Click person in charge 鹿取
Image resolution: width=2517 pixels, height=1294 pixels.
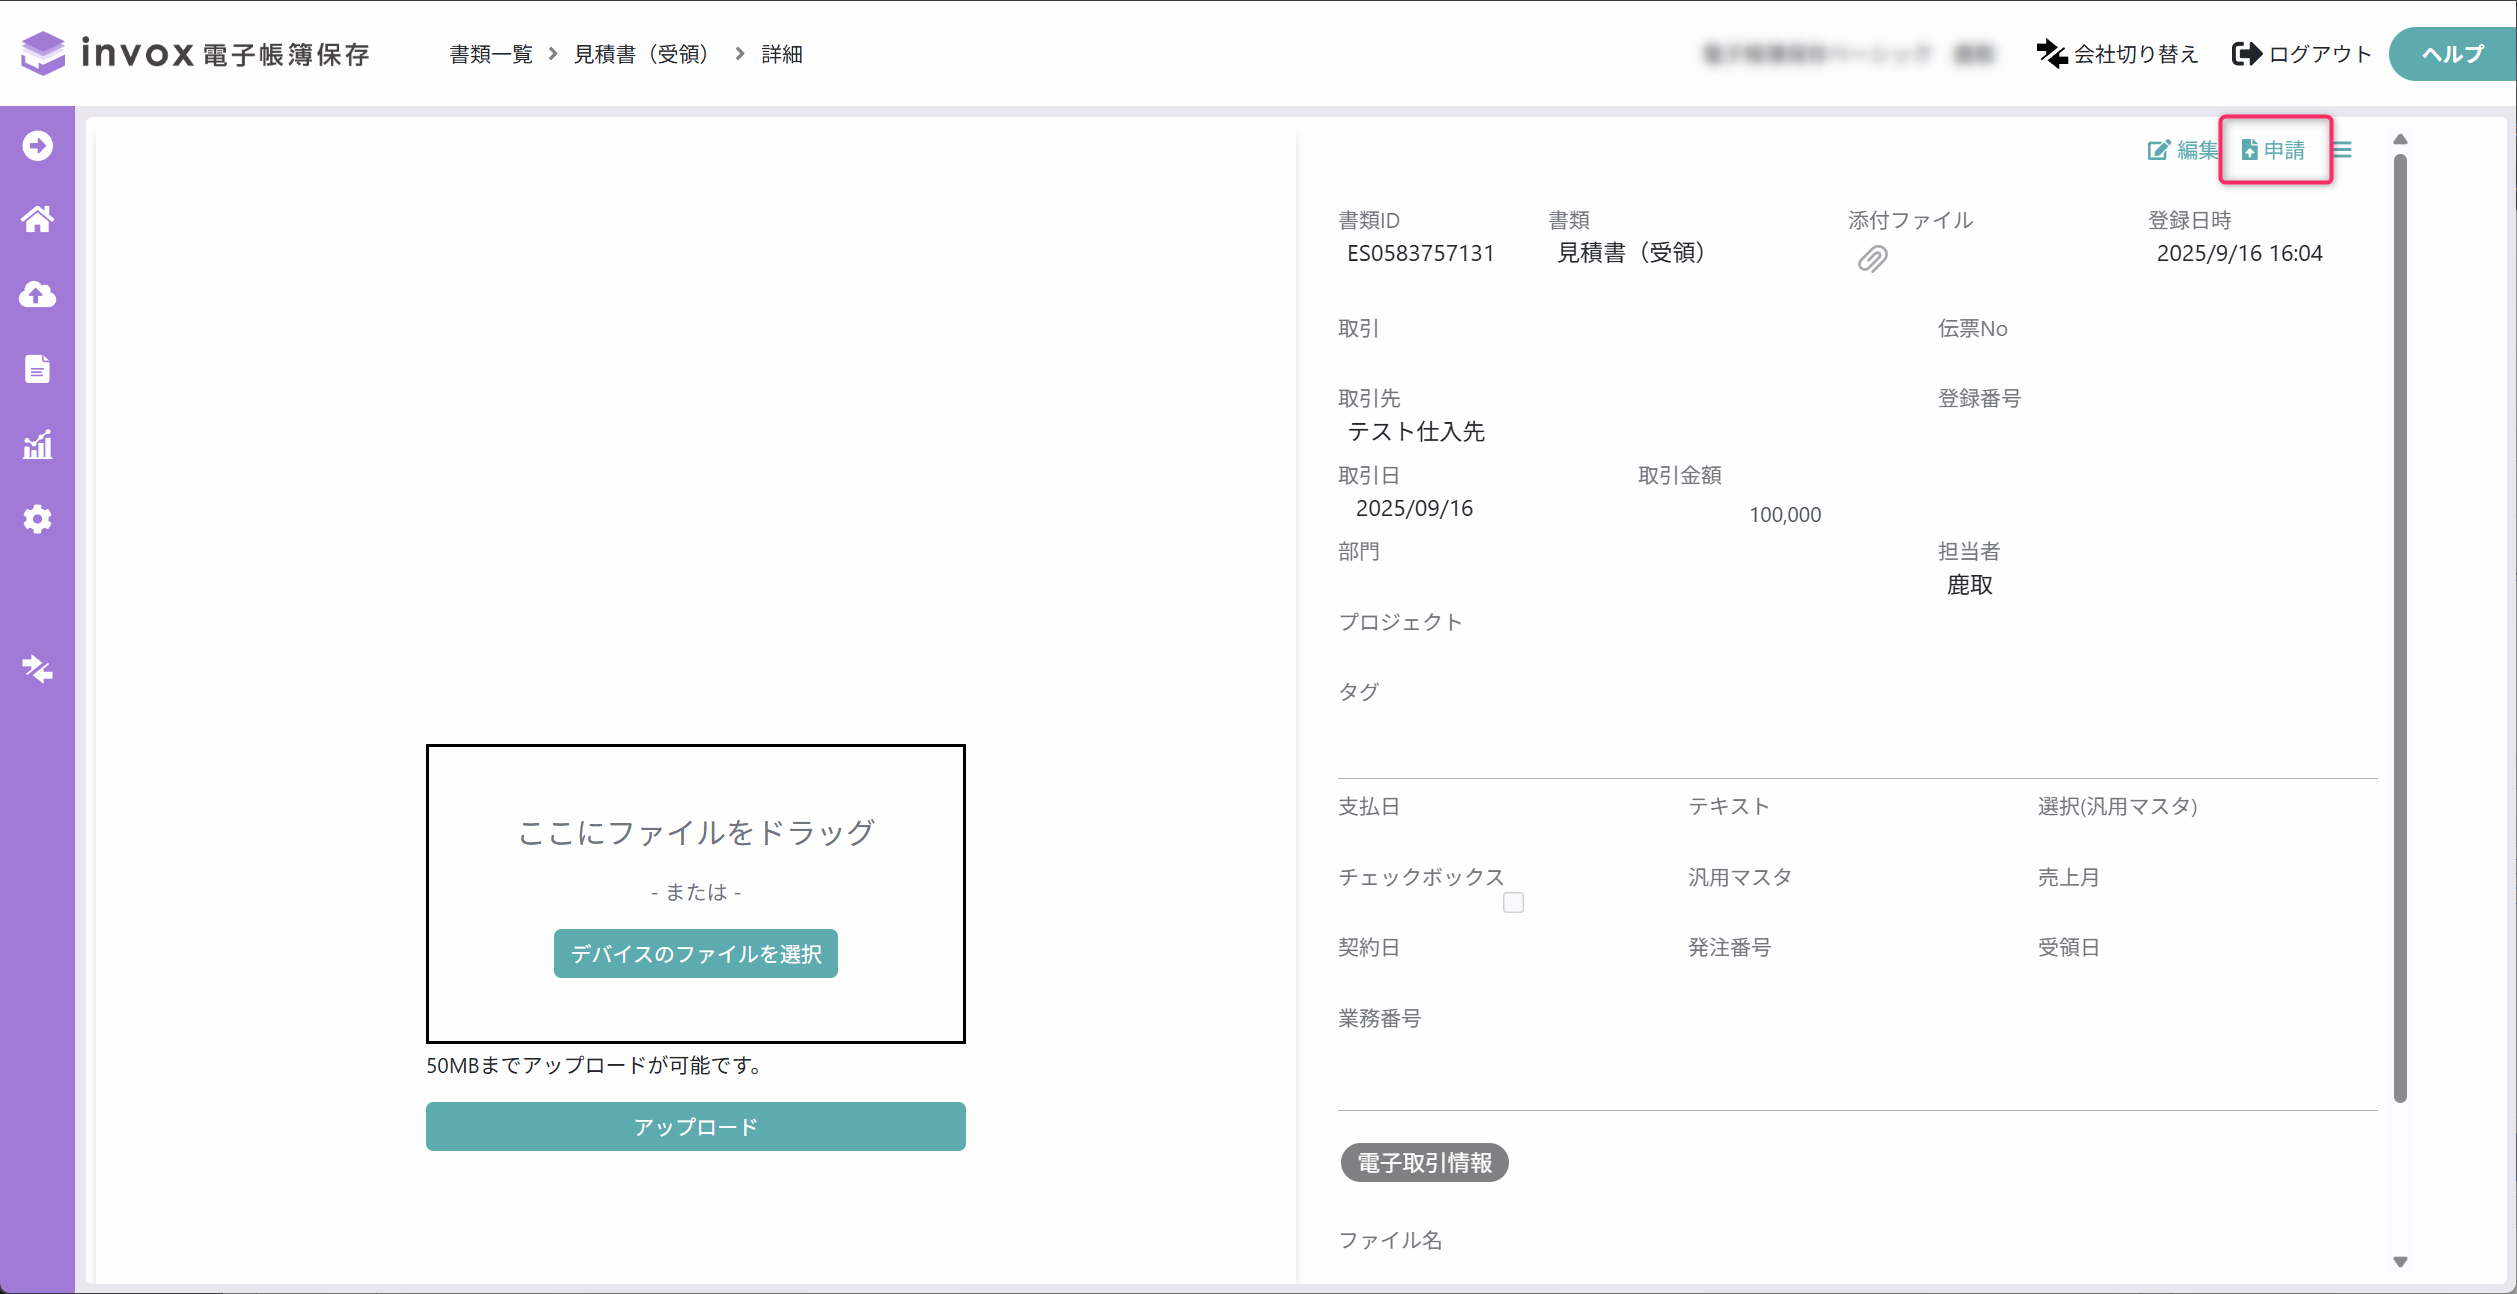click(1969, 585)
